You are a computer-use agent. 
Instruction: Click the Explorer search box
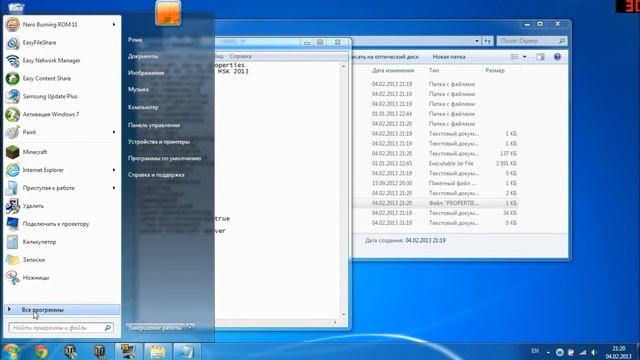[532, 41]
